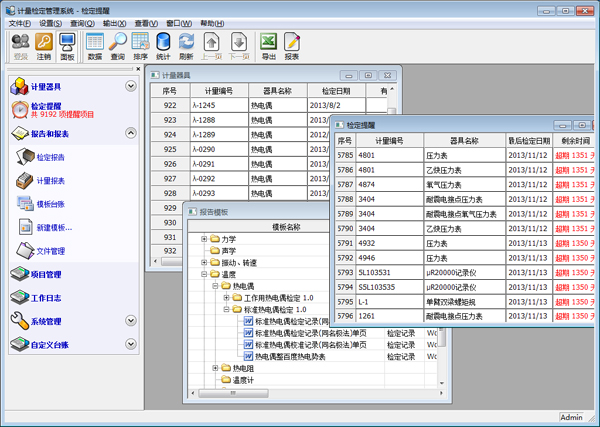Open the 输出(X) menu
Screen dimensions: 600x427
click(113, 23)
